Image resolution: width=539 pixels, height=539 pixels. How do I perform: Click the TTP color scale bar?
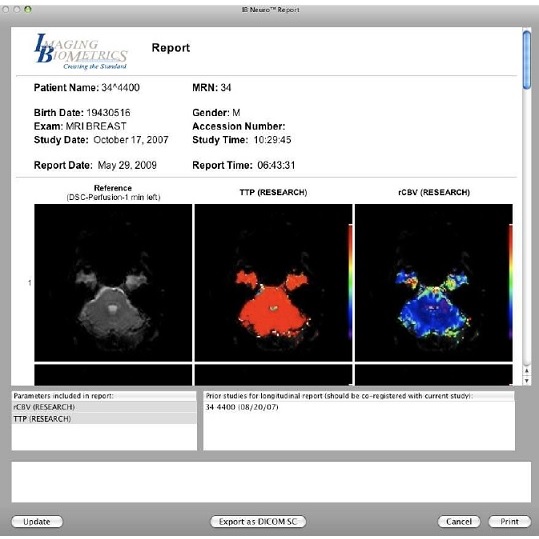pos(350,281)
